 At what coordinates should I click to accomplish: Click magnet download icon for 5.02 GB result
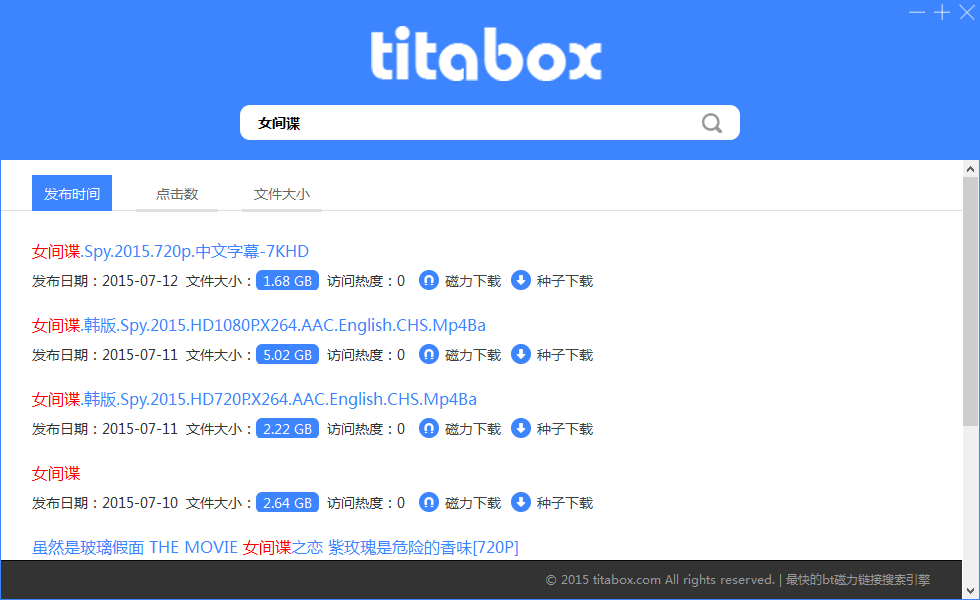pos(429,354)
